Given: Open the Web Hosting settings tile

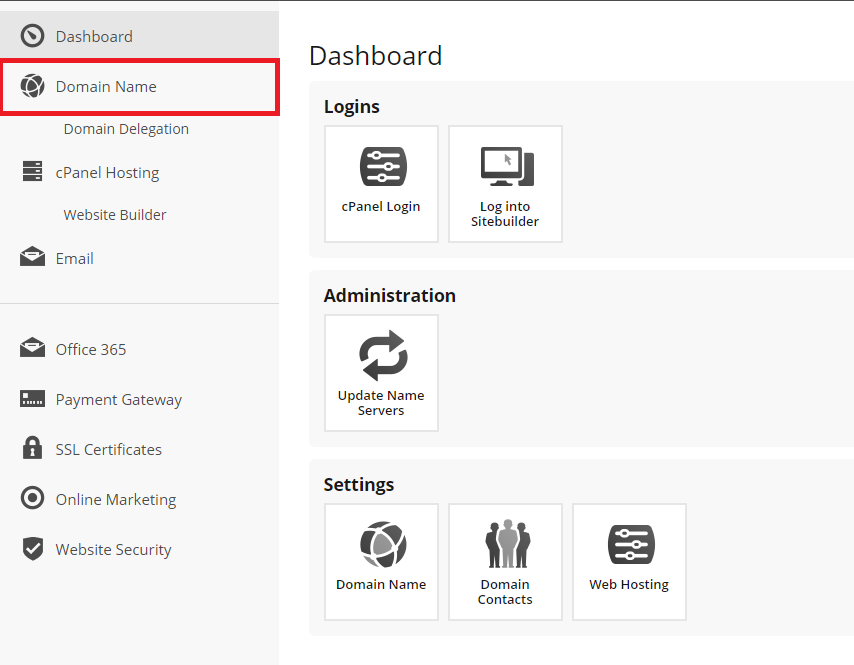Looking at the screenshot, I should pos(630,562).
